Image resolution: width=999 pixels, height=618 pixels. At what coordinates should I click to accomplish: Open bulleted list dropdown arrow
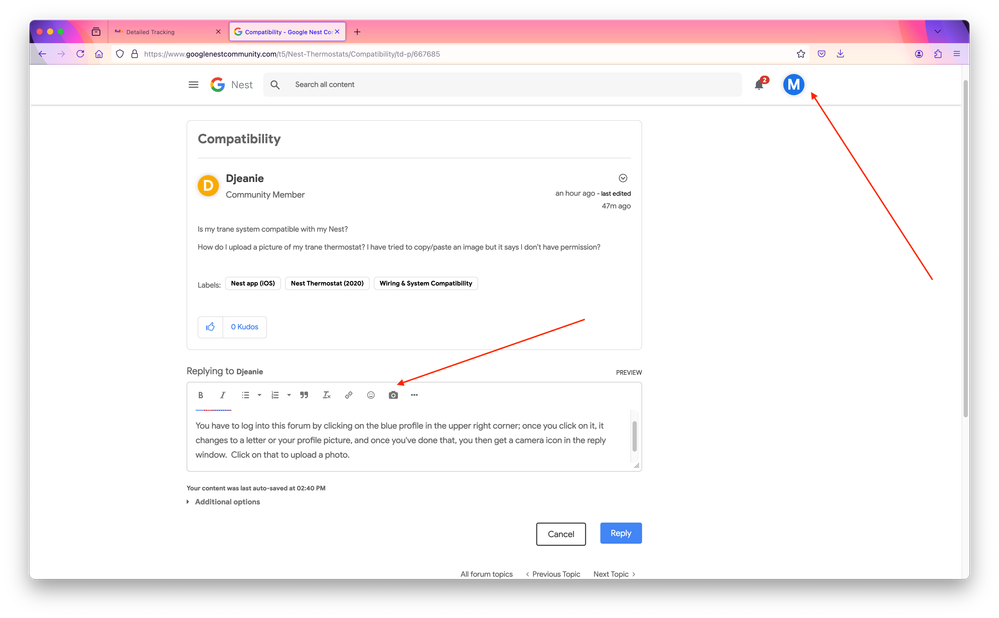pos(259,395)
